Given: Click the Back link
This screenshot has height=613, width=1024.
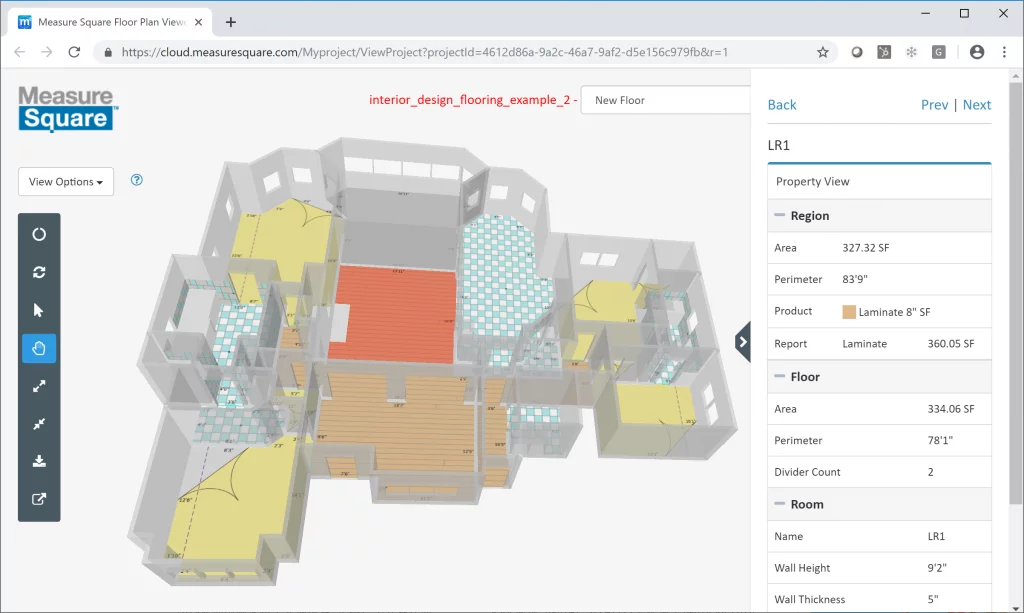Looking at the screenshot, I should (782, 105).
